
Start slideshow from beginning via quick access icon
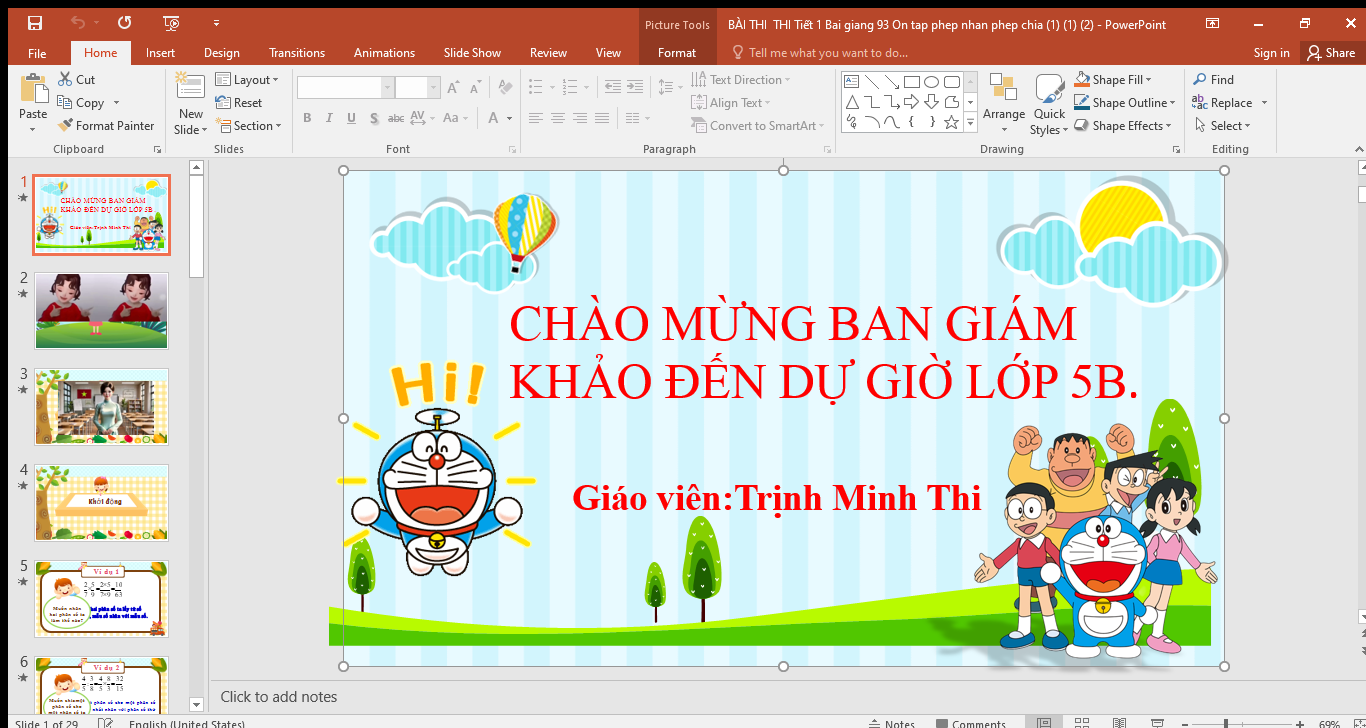pyautogui.click(x=171, y=23)
